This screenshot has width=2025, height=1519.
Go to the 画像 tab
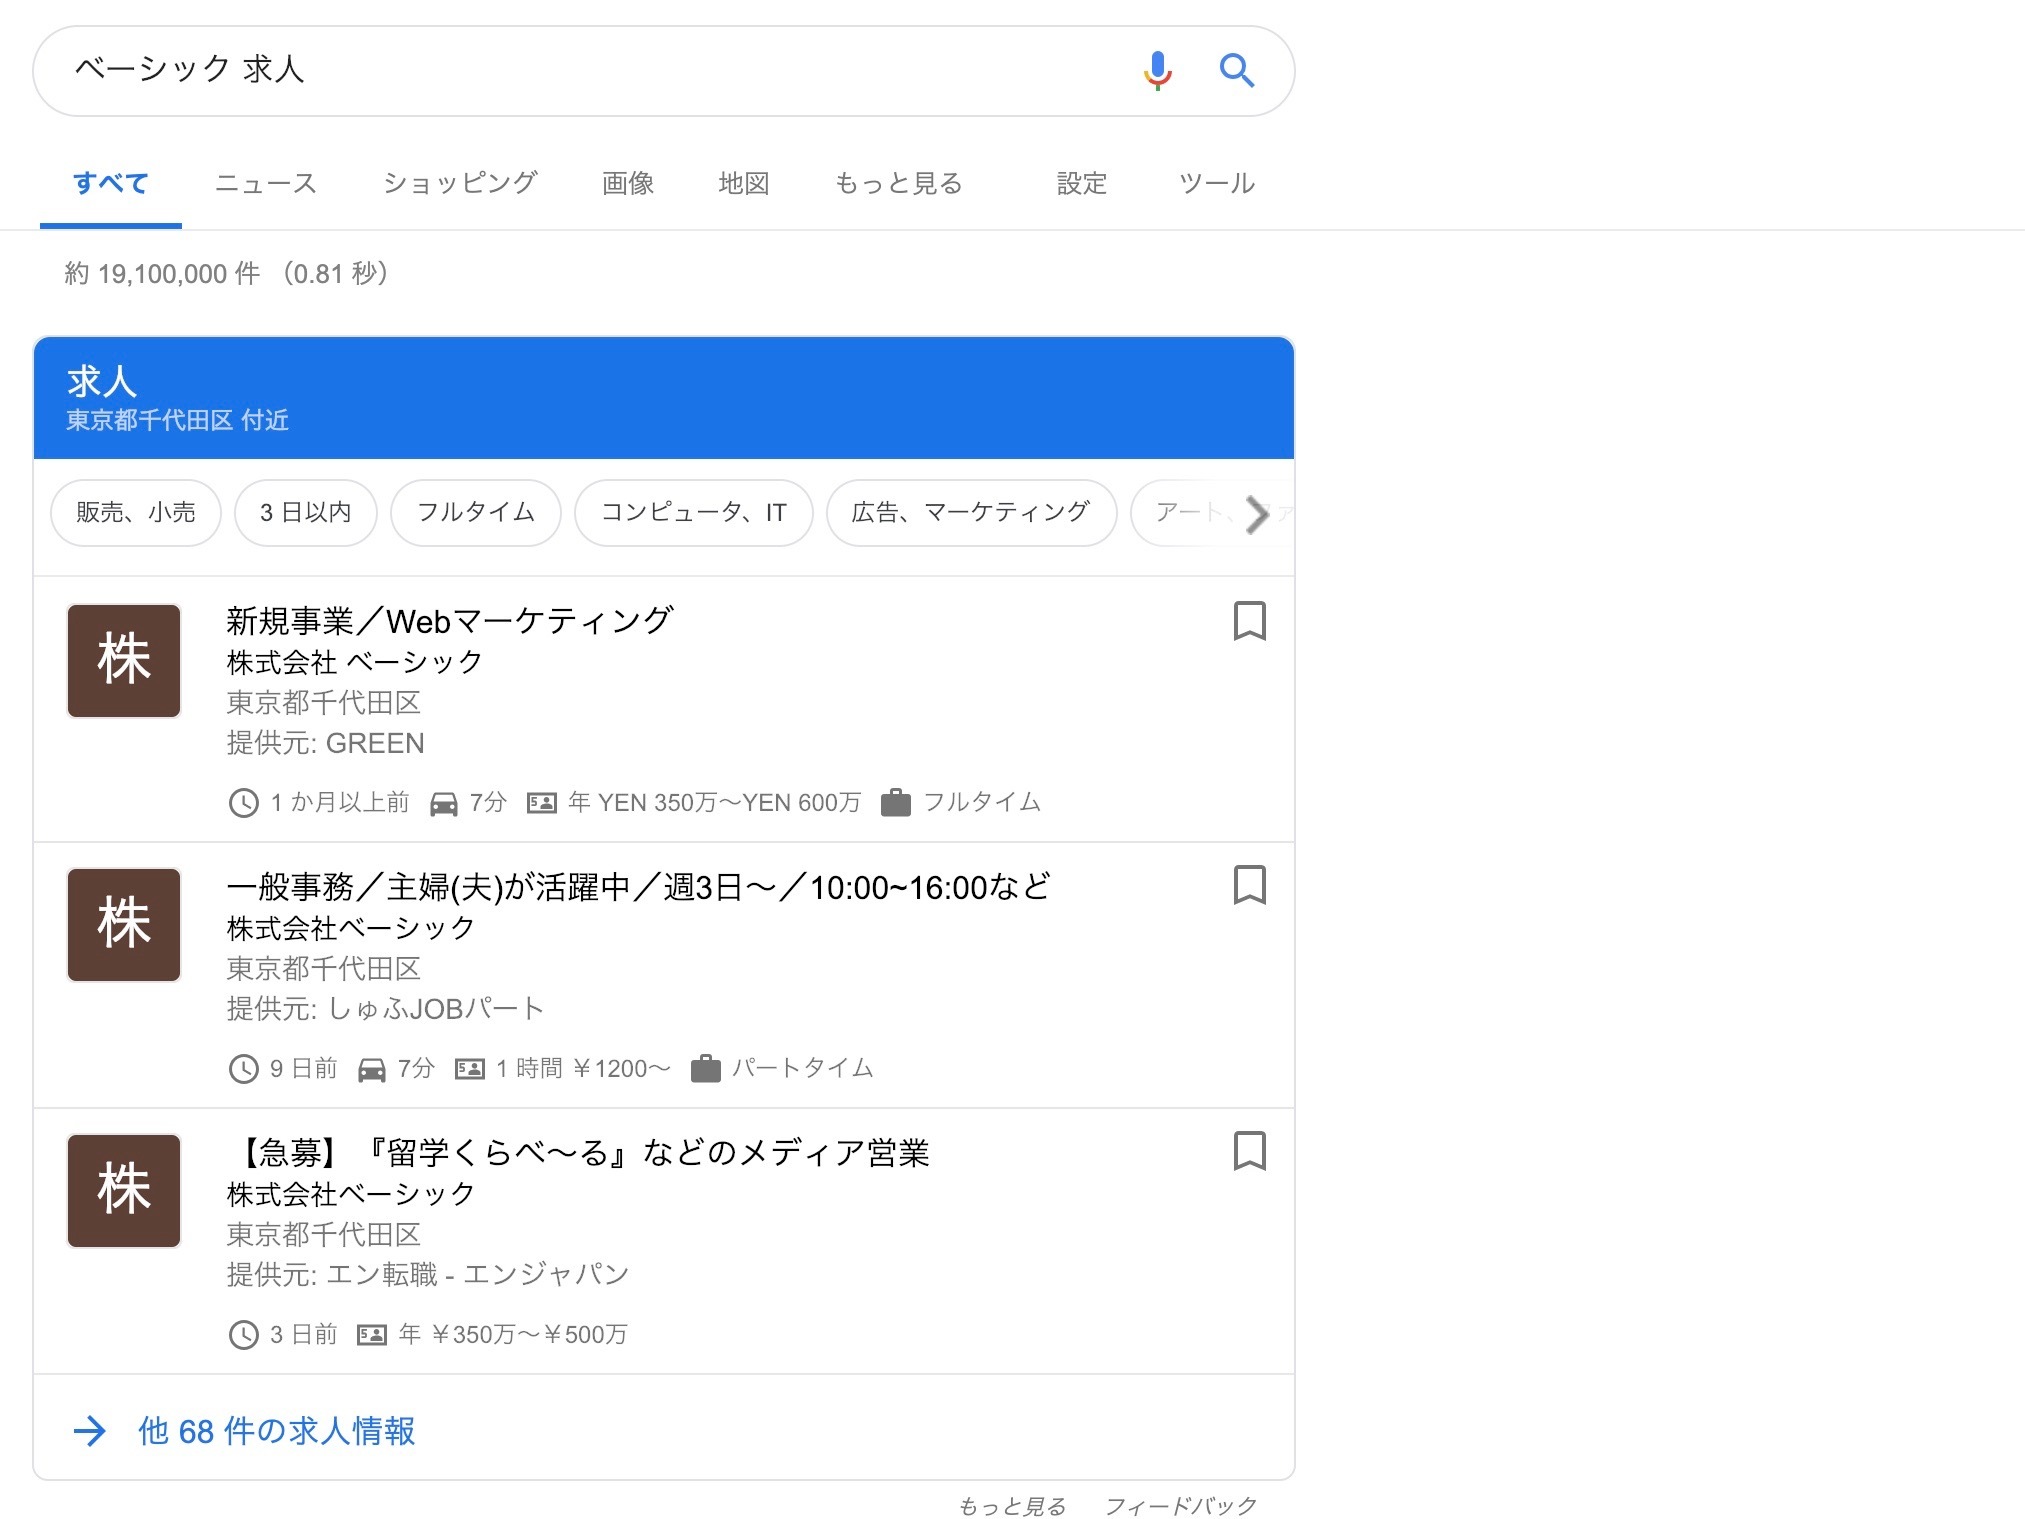coord(628,184)
